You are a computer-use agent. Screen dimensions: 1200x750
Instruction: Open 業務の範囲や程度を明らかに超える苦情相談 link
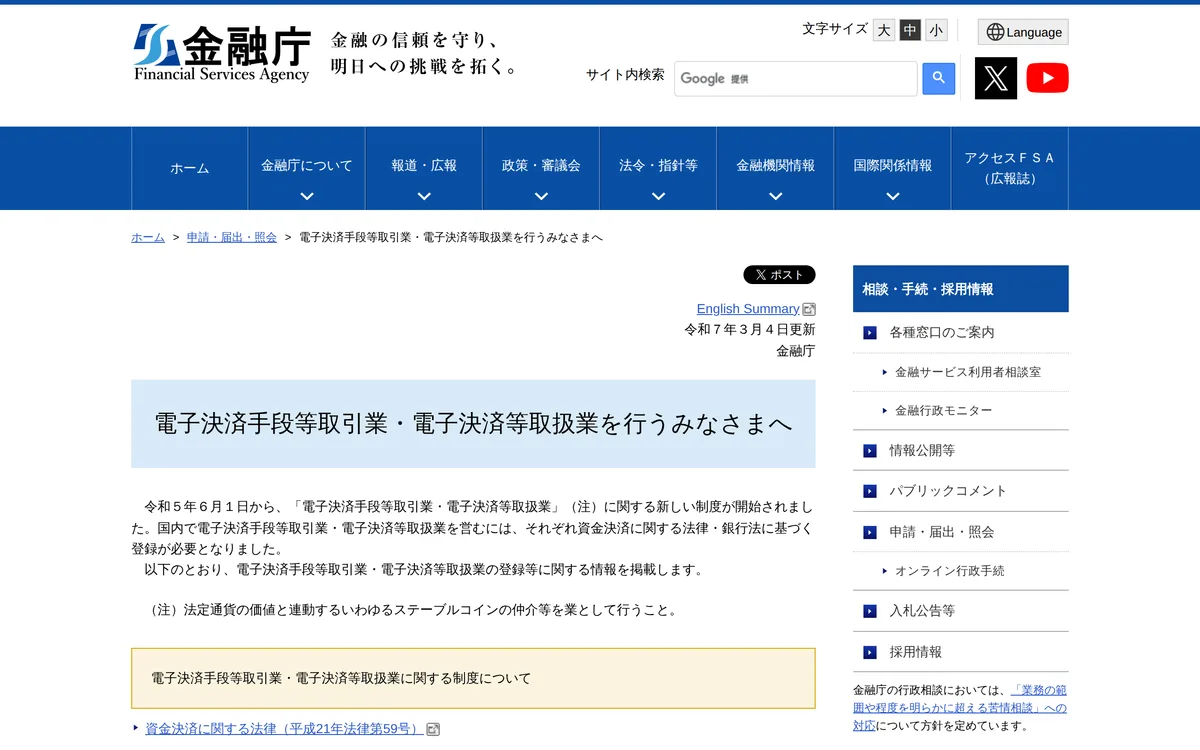click(960, 699)
